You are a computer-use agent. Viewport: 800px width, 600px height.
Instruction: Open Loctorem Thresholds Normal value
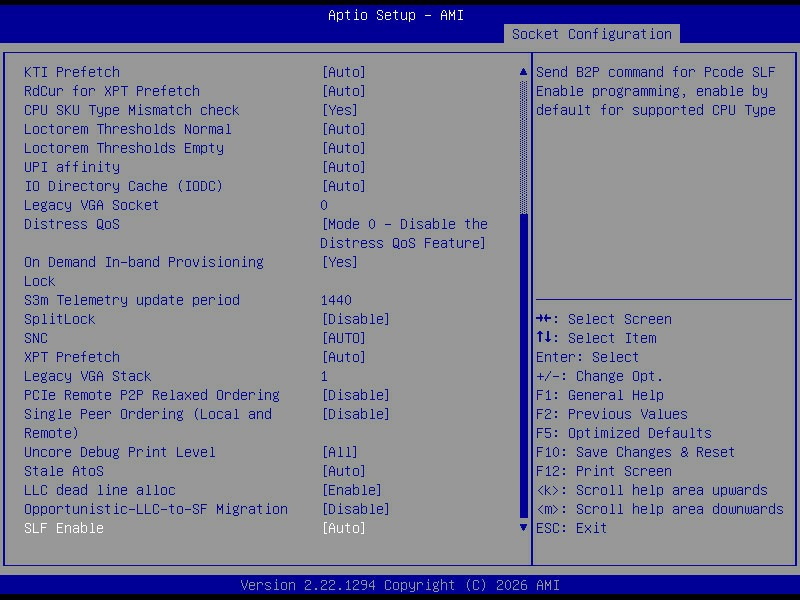[343, 129]
